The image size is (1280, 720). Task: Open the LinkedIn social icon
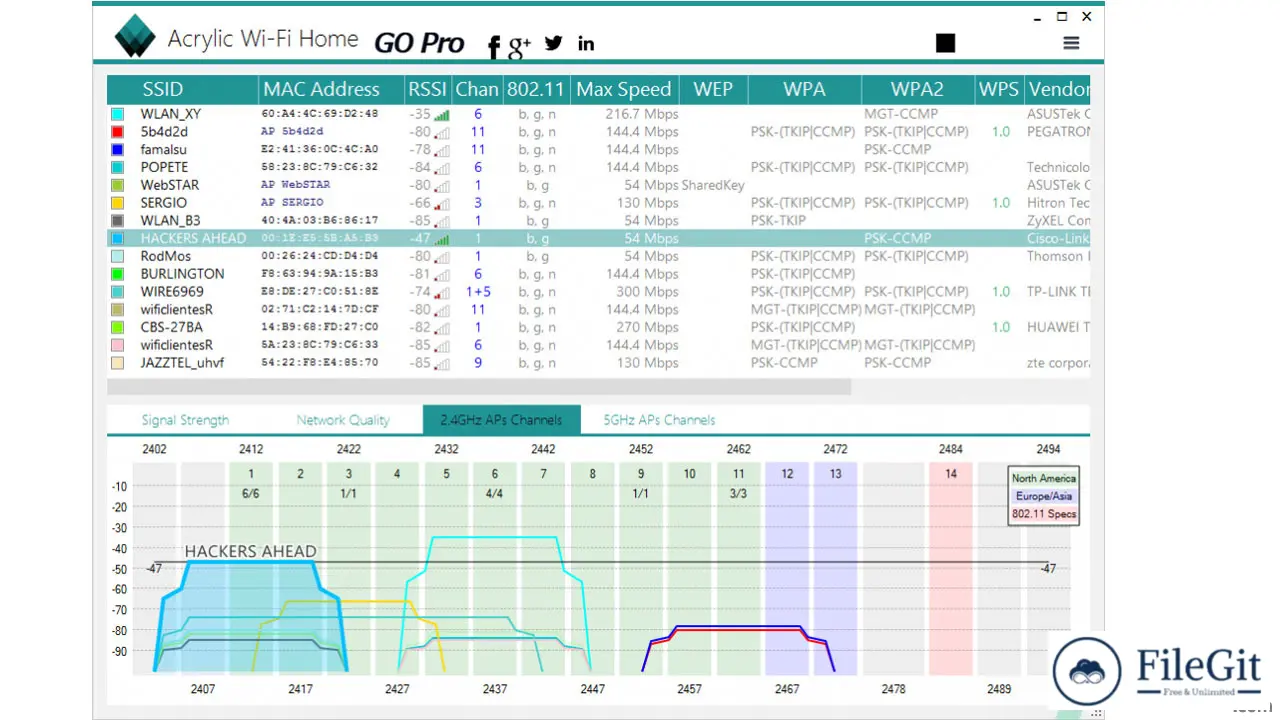tap(586, 43)
